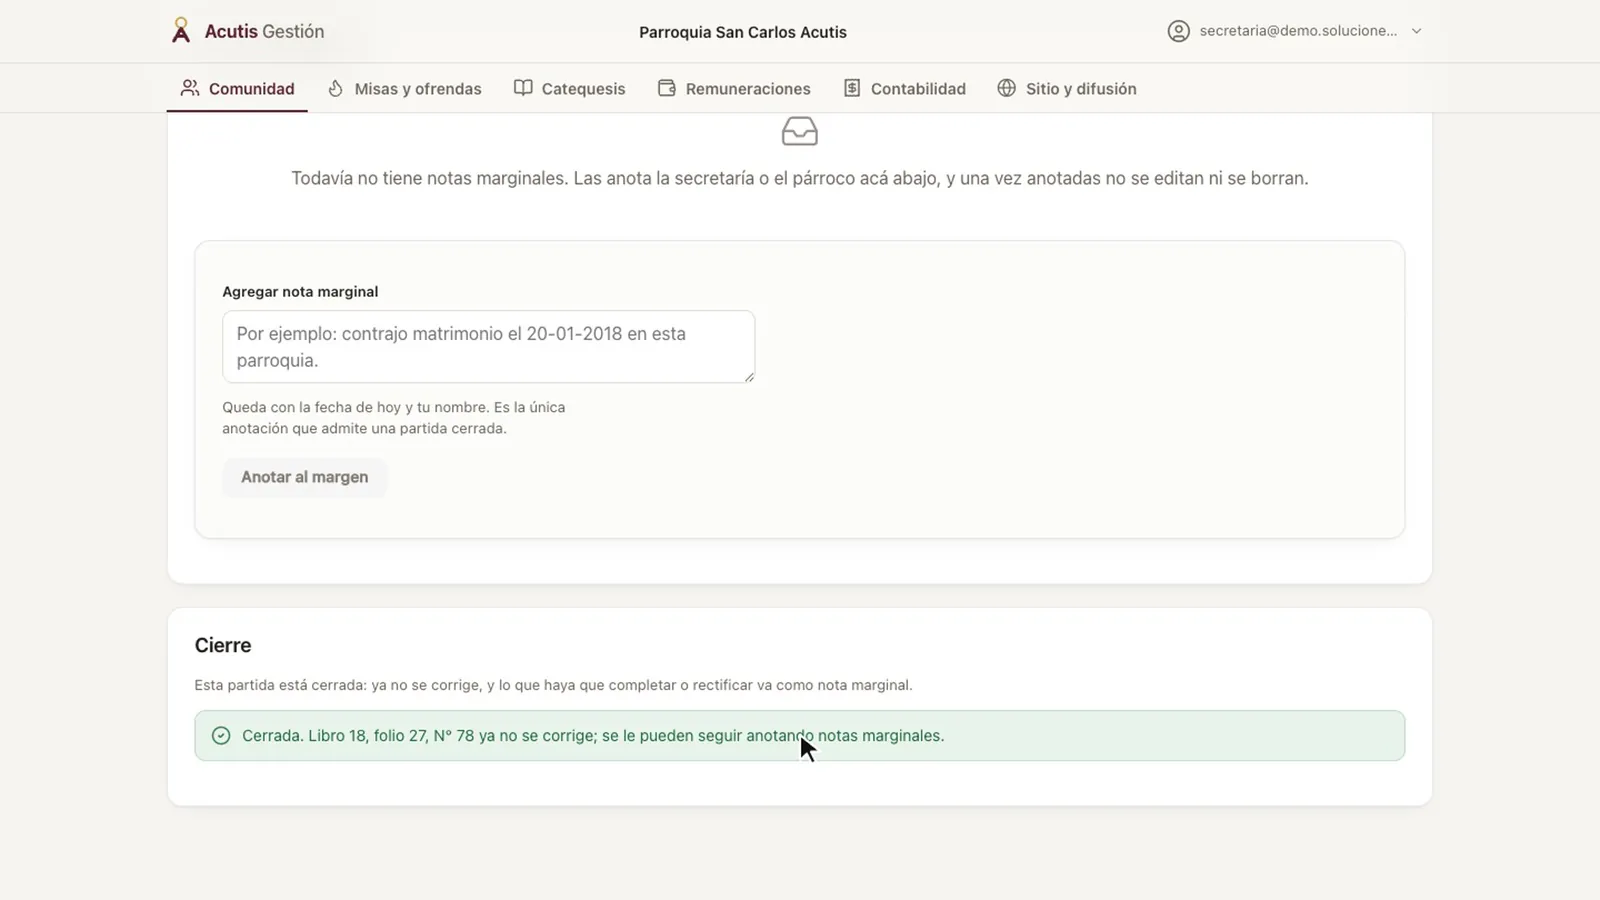The height and width of the screenshot is (900, 1600).
Task: Click the Sitio y difusión globe icon
Action: [1007, 88]
